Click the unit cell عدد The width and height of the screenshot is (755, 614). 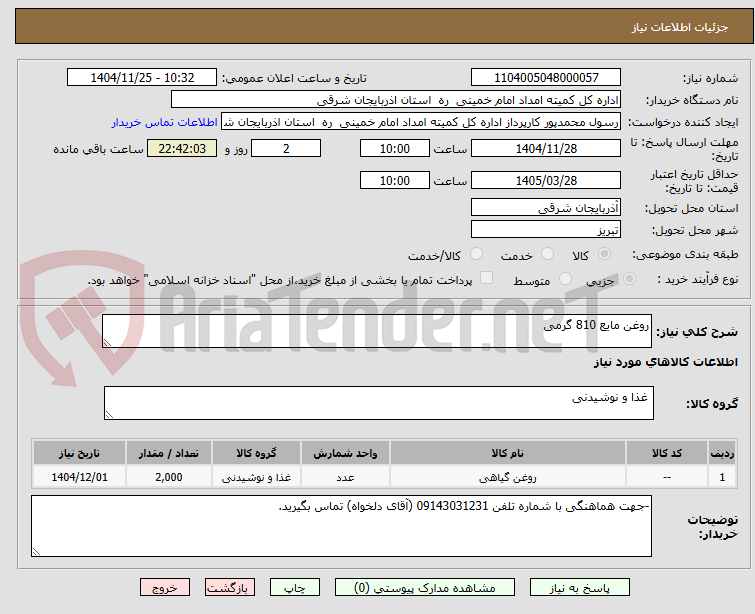point(345,477)
